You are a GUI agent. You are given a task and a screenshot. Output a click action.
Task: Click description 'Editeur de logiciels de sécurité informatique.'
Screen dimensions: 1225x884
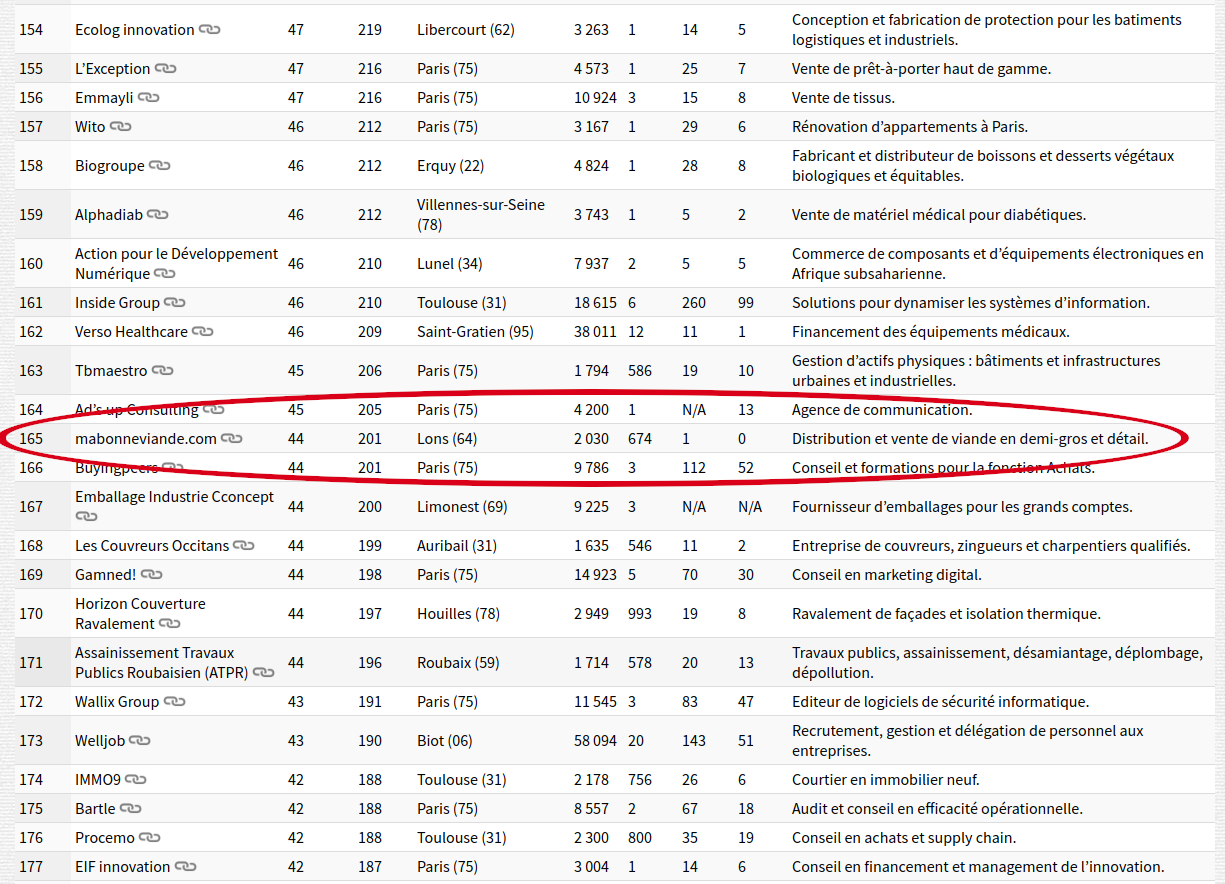click(x=941, y=702)
